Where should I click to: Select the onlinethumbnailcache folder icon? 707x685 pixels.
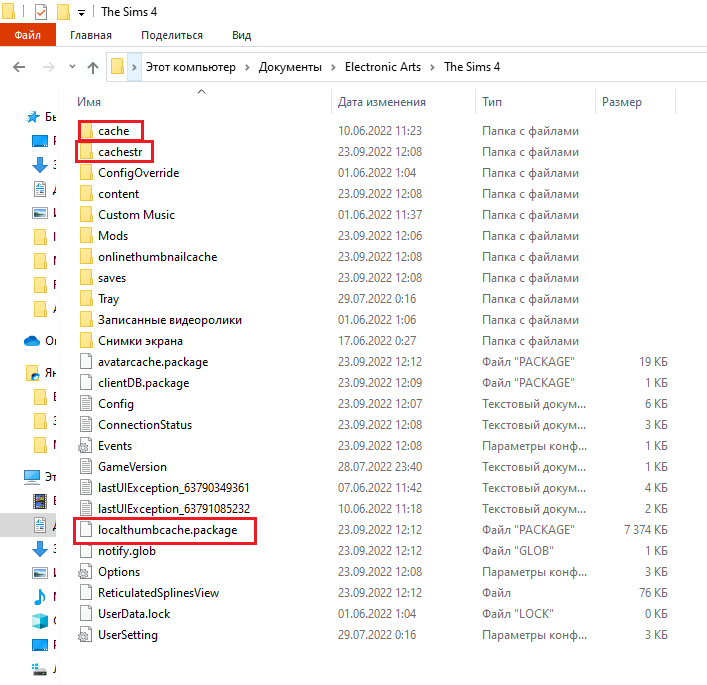(x=87, y=257)
